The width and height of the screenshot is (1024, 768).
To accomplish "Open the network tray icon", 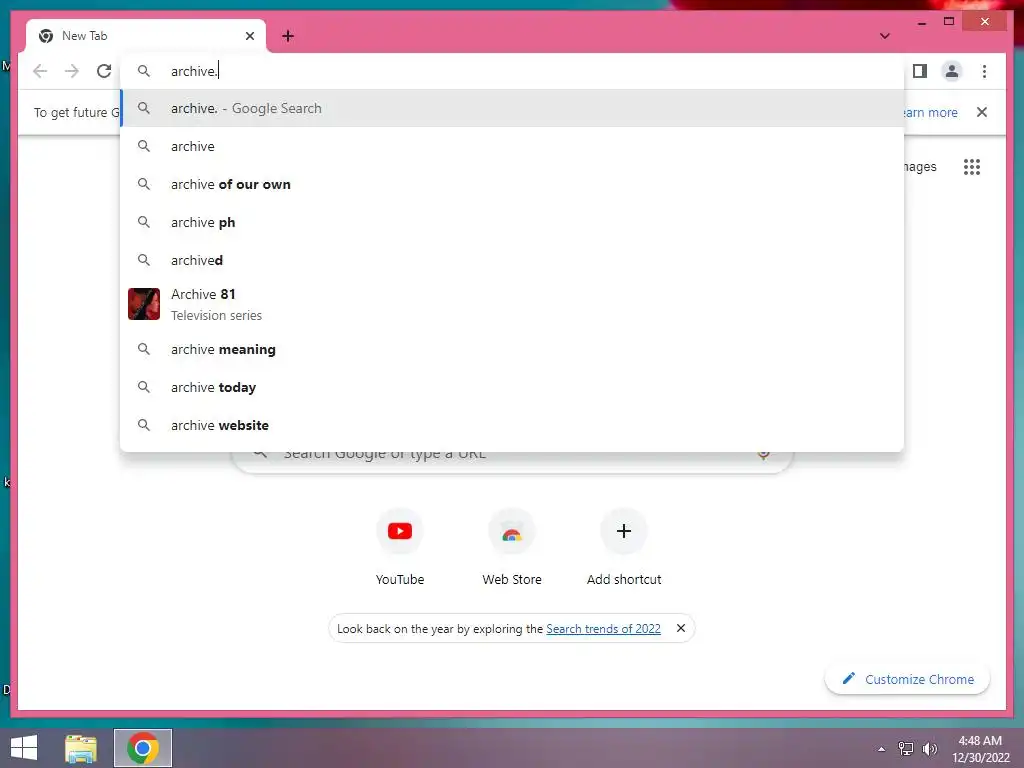I will coord(906,749).
